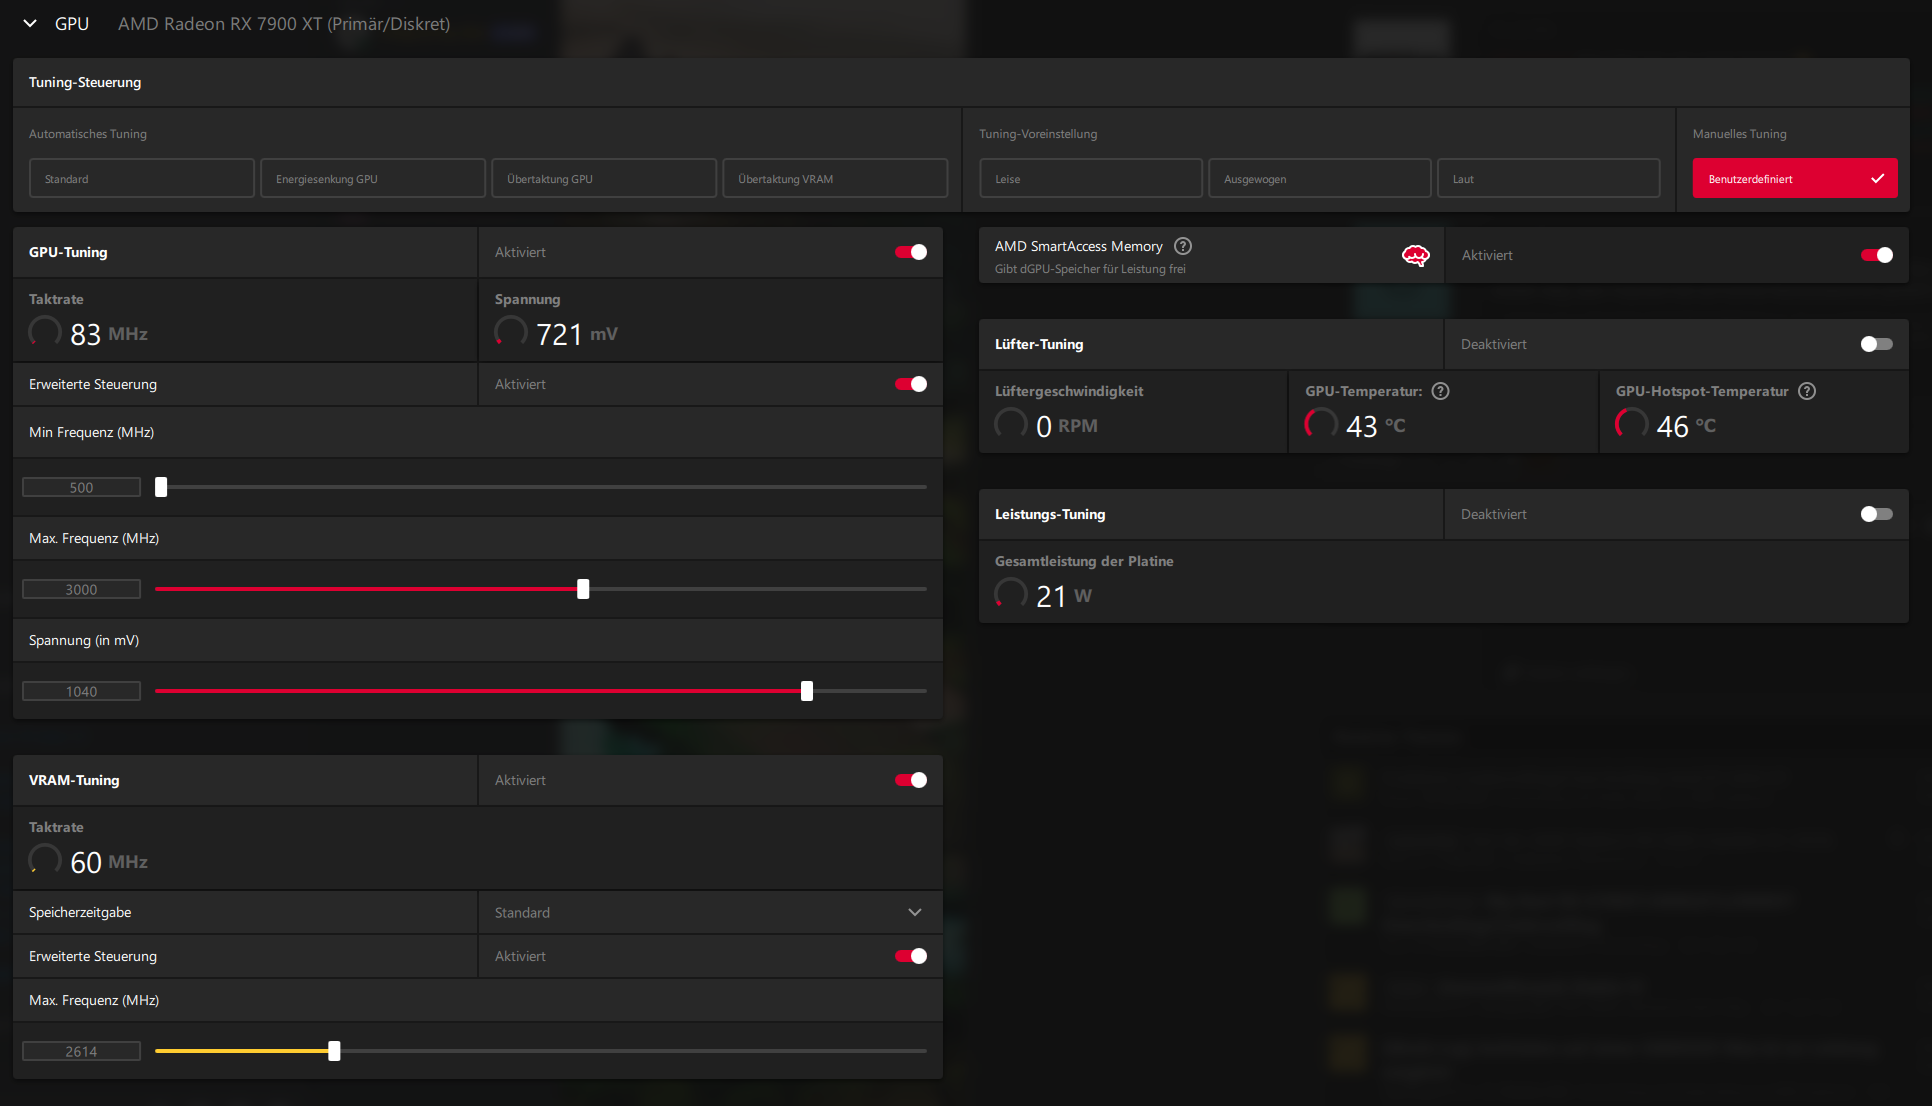This screenshot has width=1932, height=1106.
Task: Choose the Ausgewogen tuning preset
Action: [x=1318, y=179]
